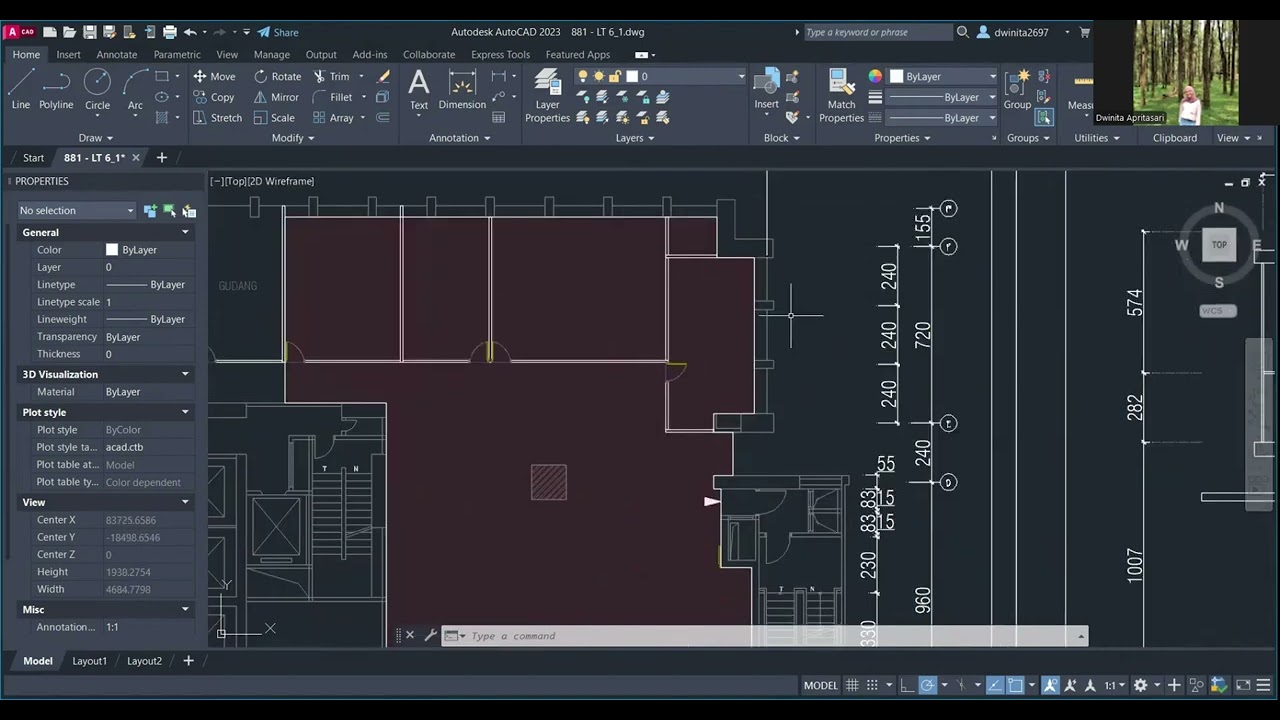Click the Quick Select icon in Properties palette

pos(189,210)
